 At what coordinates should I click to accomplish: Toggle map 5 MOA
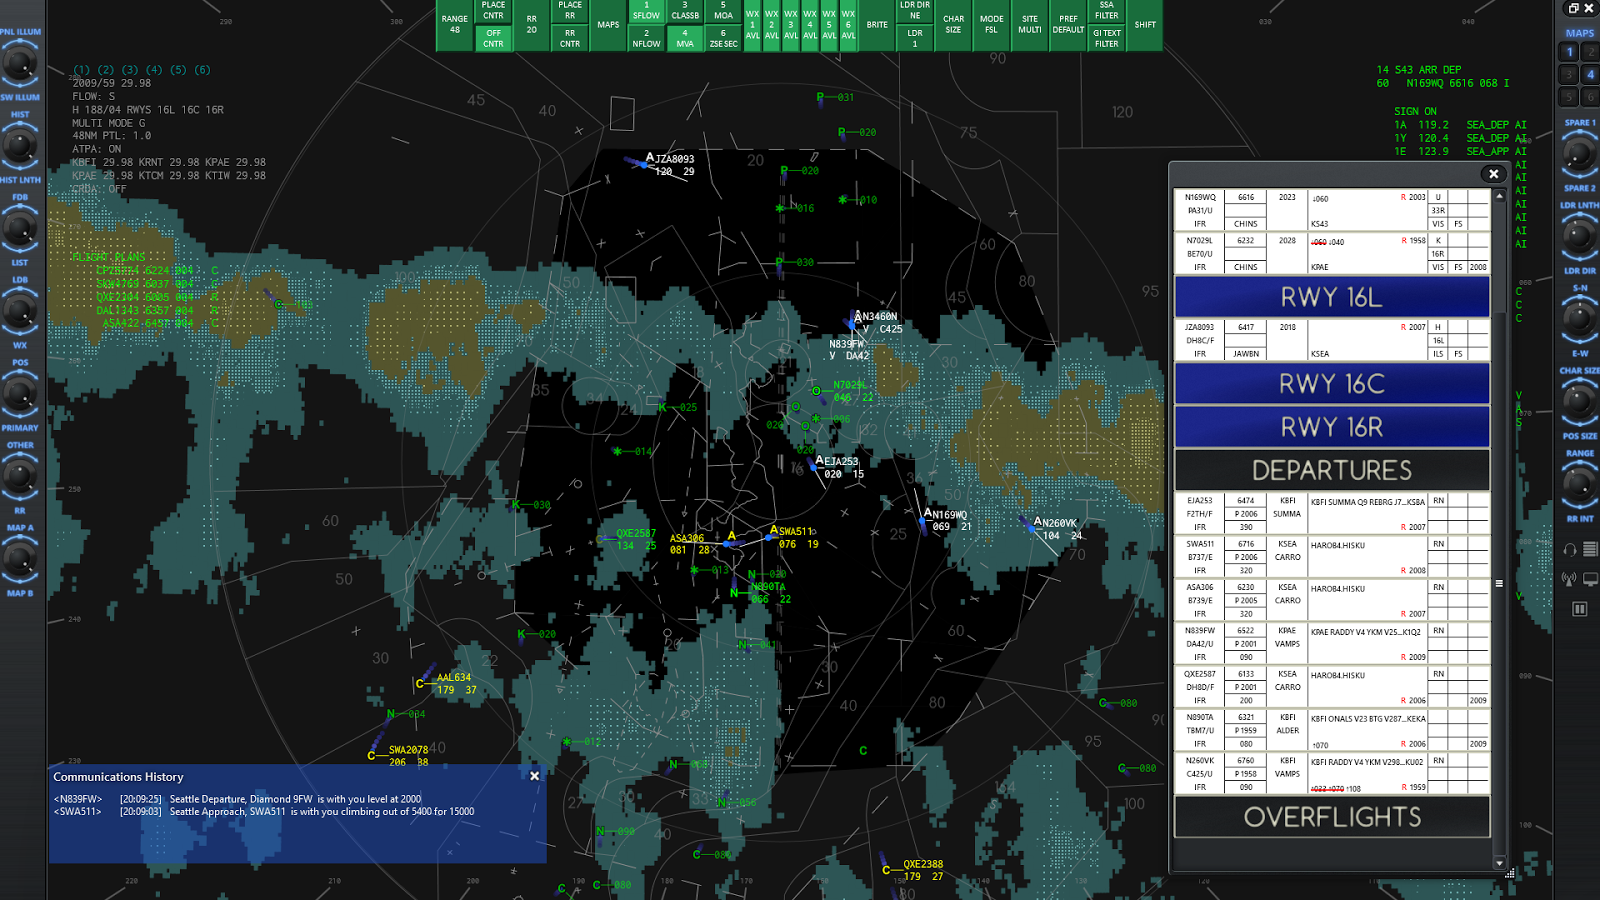723,11
